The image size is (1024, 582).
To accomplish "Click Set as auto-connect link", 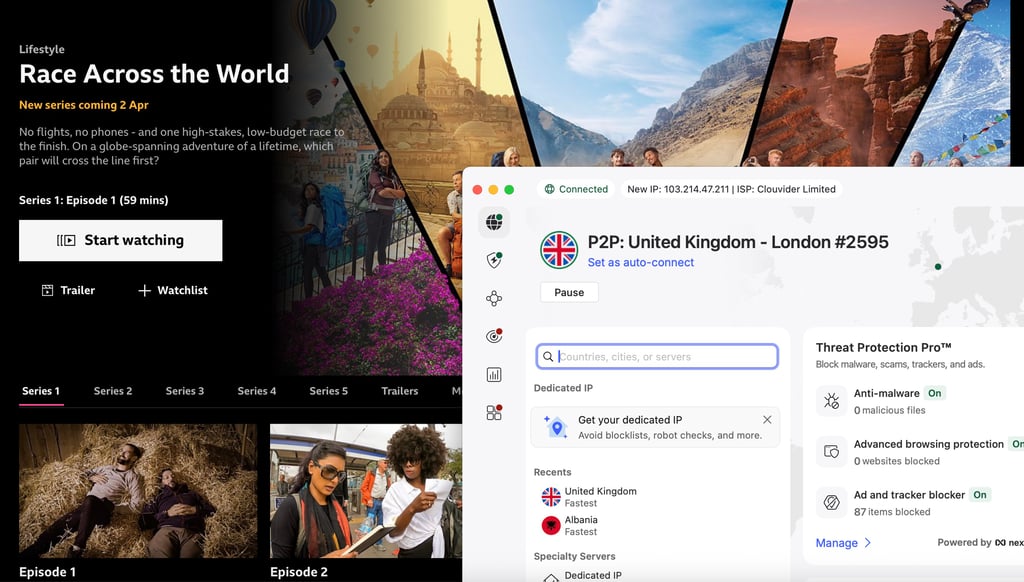I will click(x=641, y=262).
